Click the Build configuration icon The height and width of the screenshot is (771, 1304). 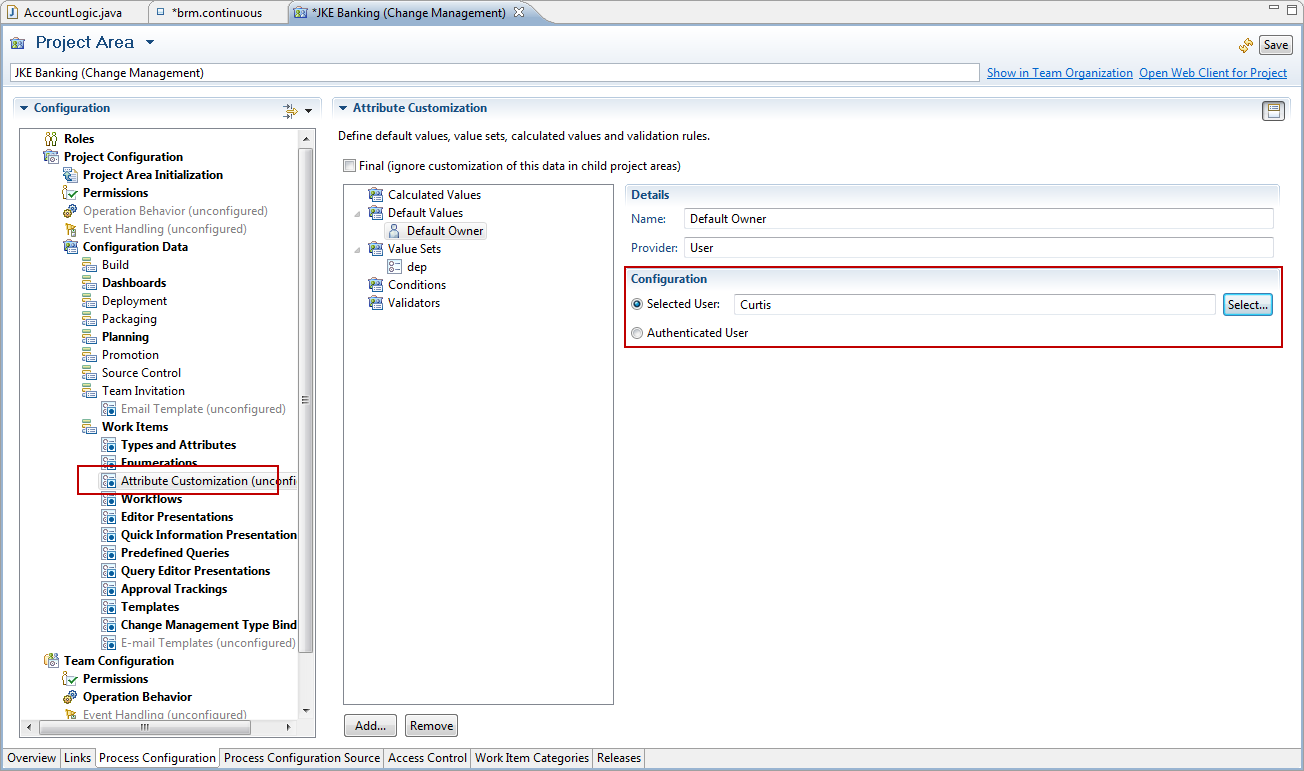tap(89, 265)
